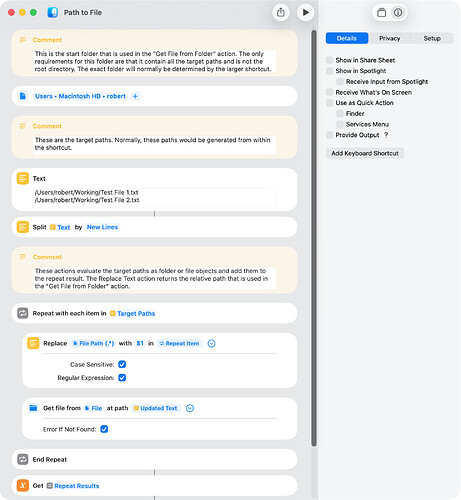Image resolution: width=461 pixels, height=500 pixels.
Task: Collapse the Replace action options chevron
Action: [211, 343]
